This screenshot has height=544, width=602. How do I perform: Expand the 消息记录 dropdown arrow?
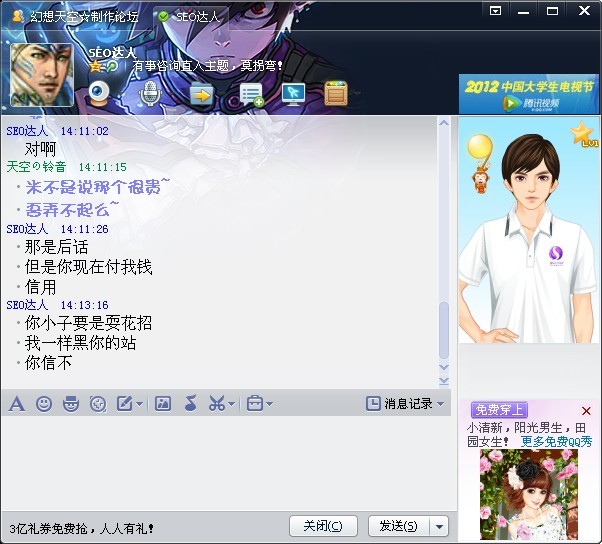441,404
